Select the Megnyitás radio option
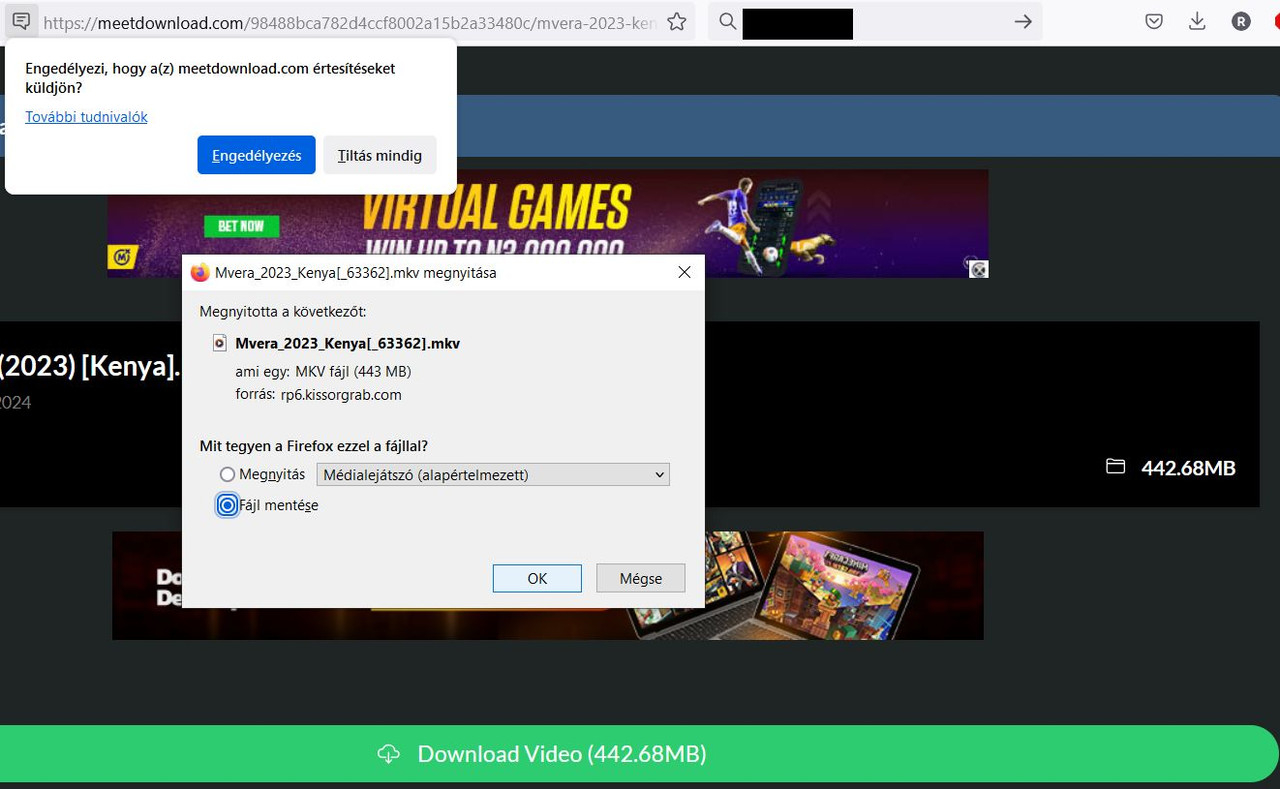The width and height of the screenshot is (1280, 789). coord(228,474)
